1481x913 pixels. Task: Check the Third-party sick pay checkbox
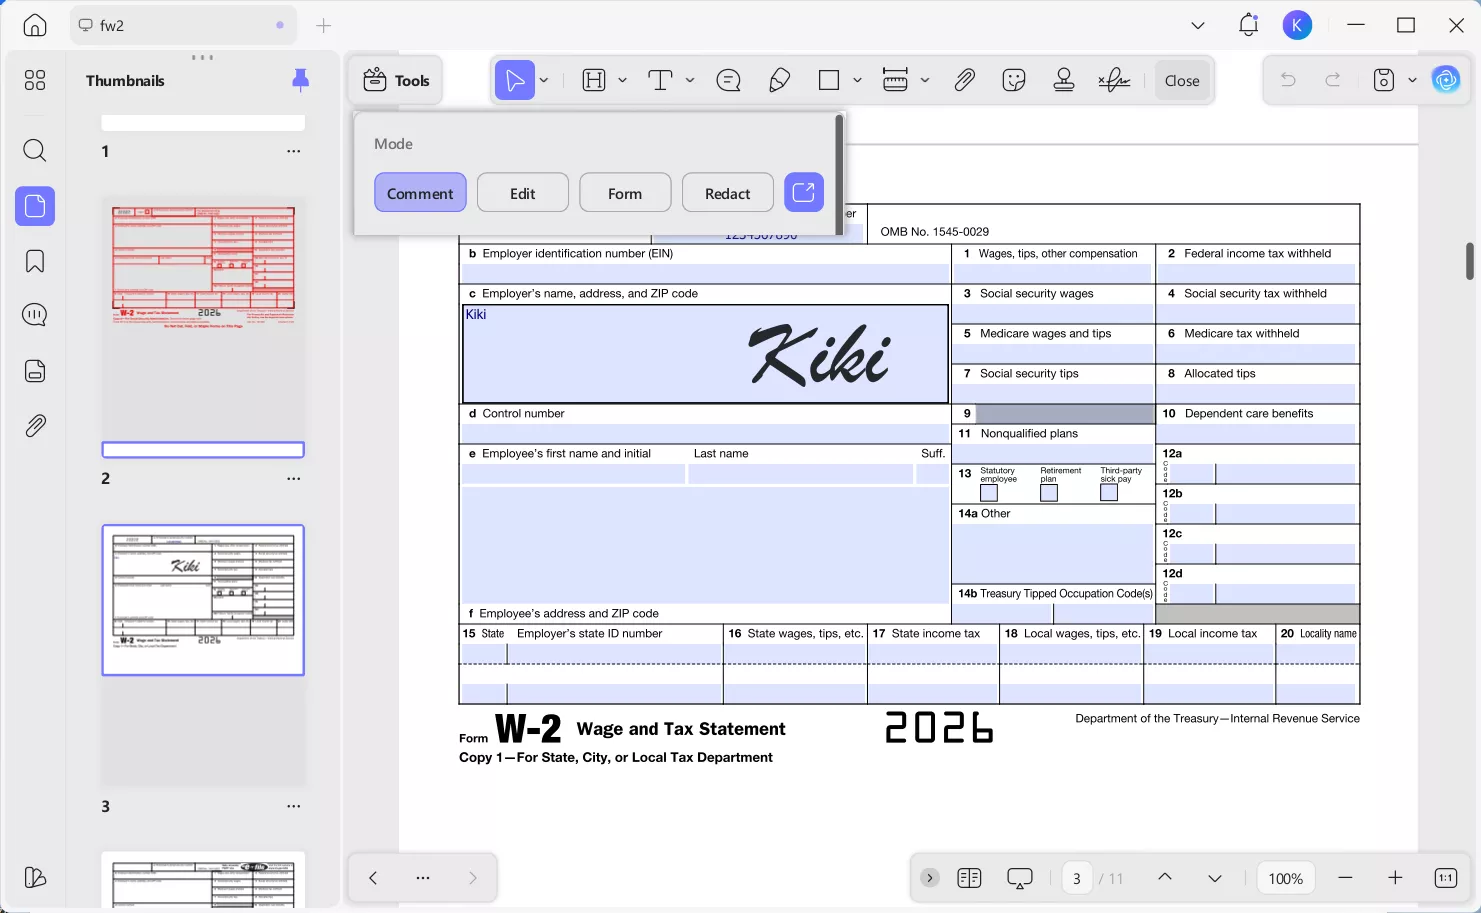[1109, 493]
